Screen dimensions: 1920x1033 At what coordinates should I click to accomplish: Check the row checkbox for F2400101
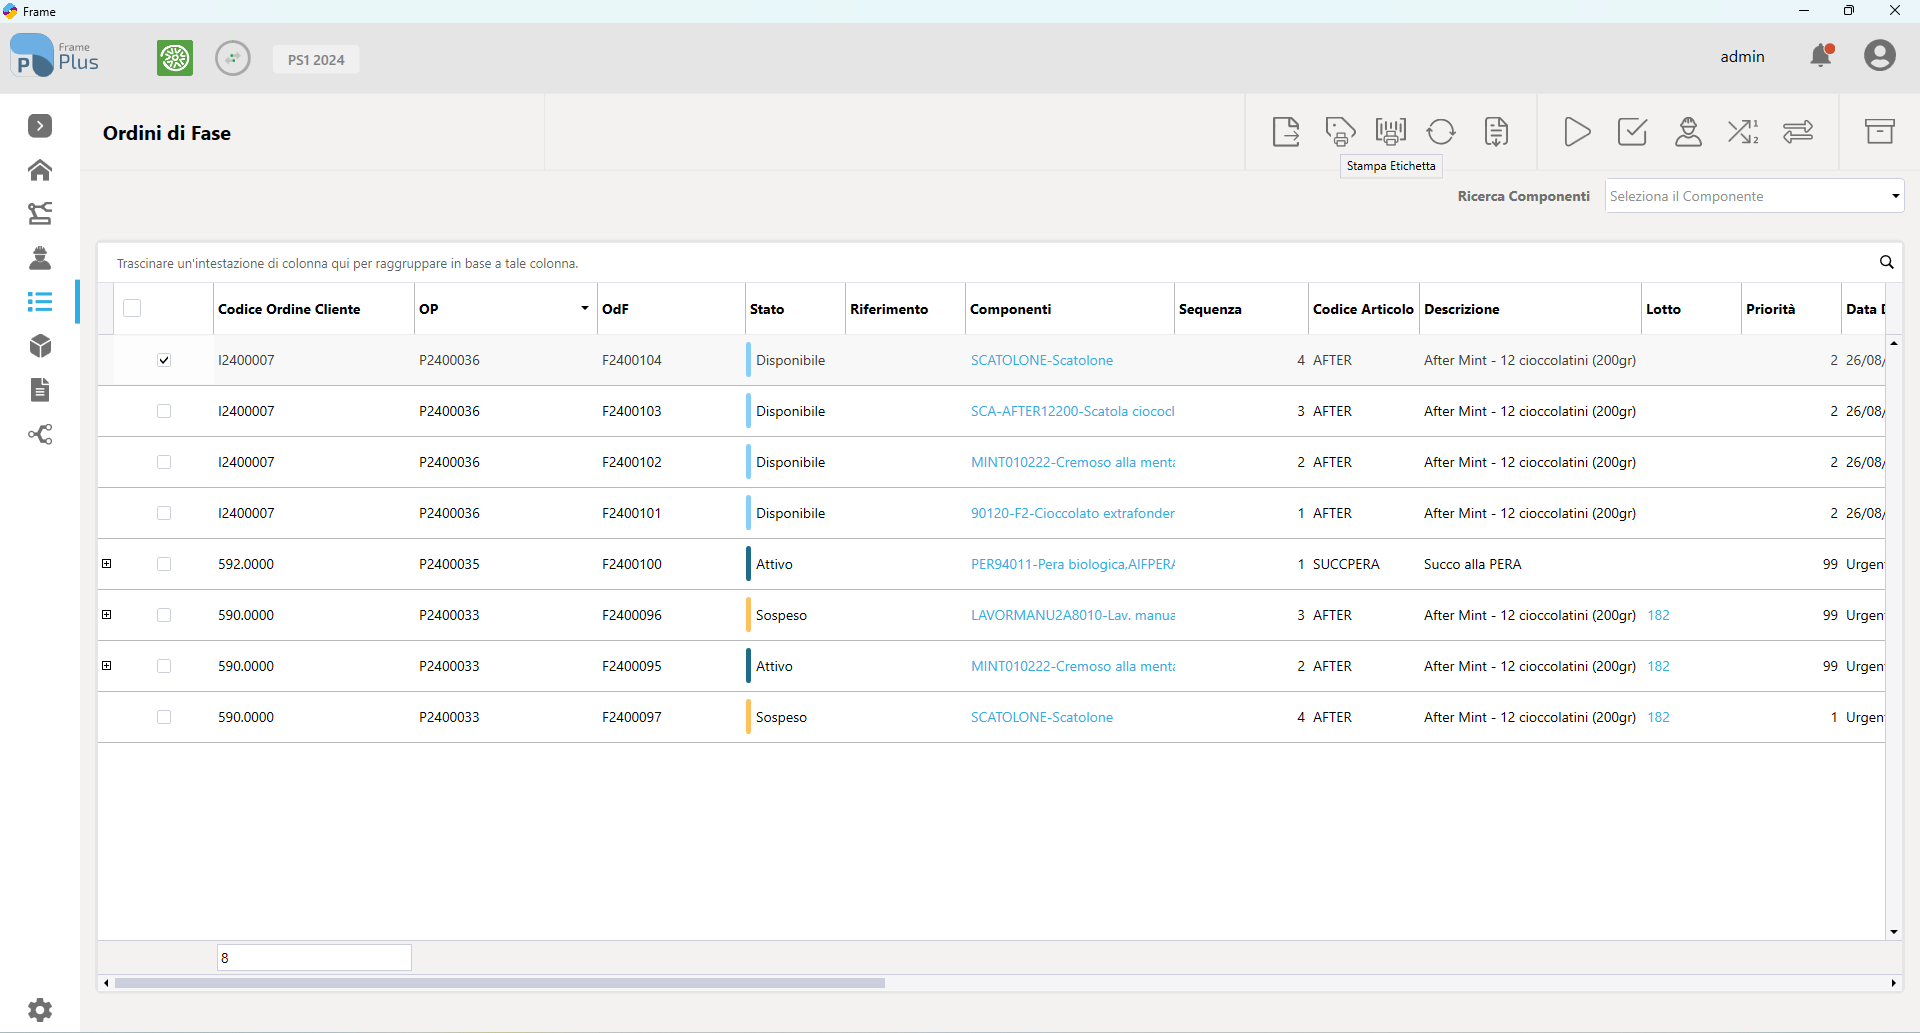(164, 513)
